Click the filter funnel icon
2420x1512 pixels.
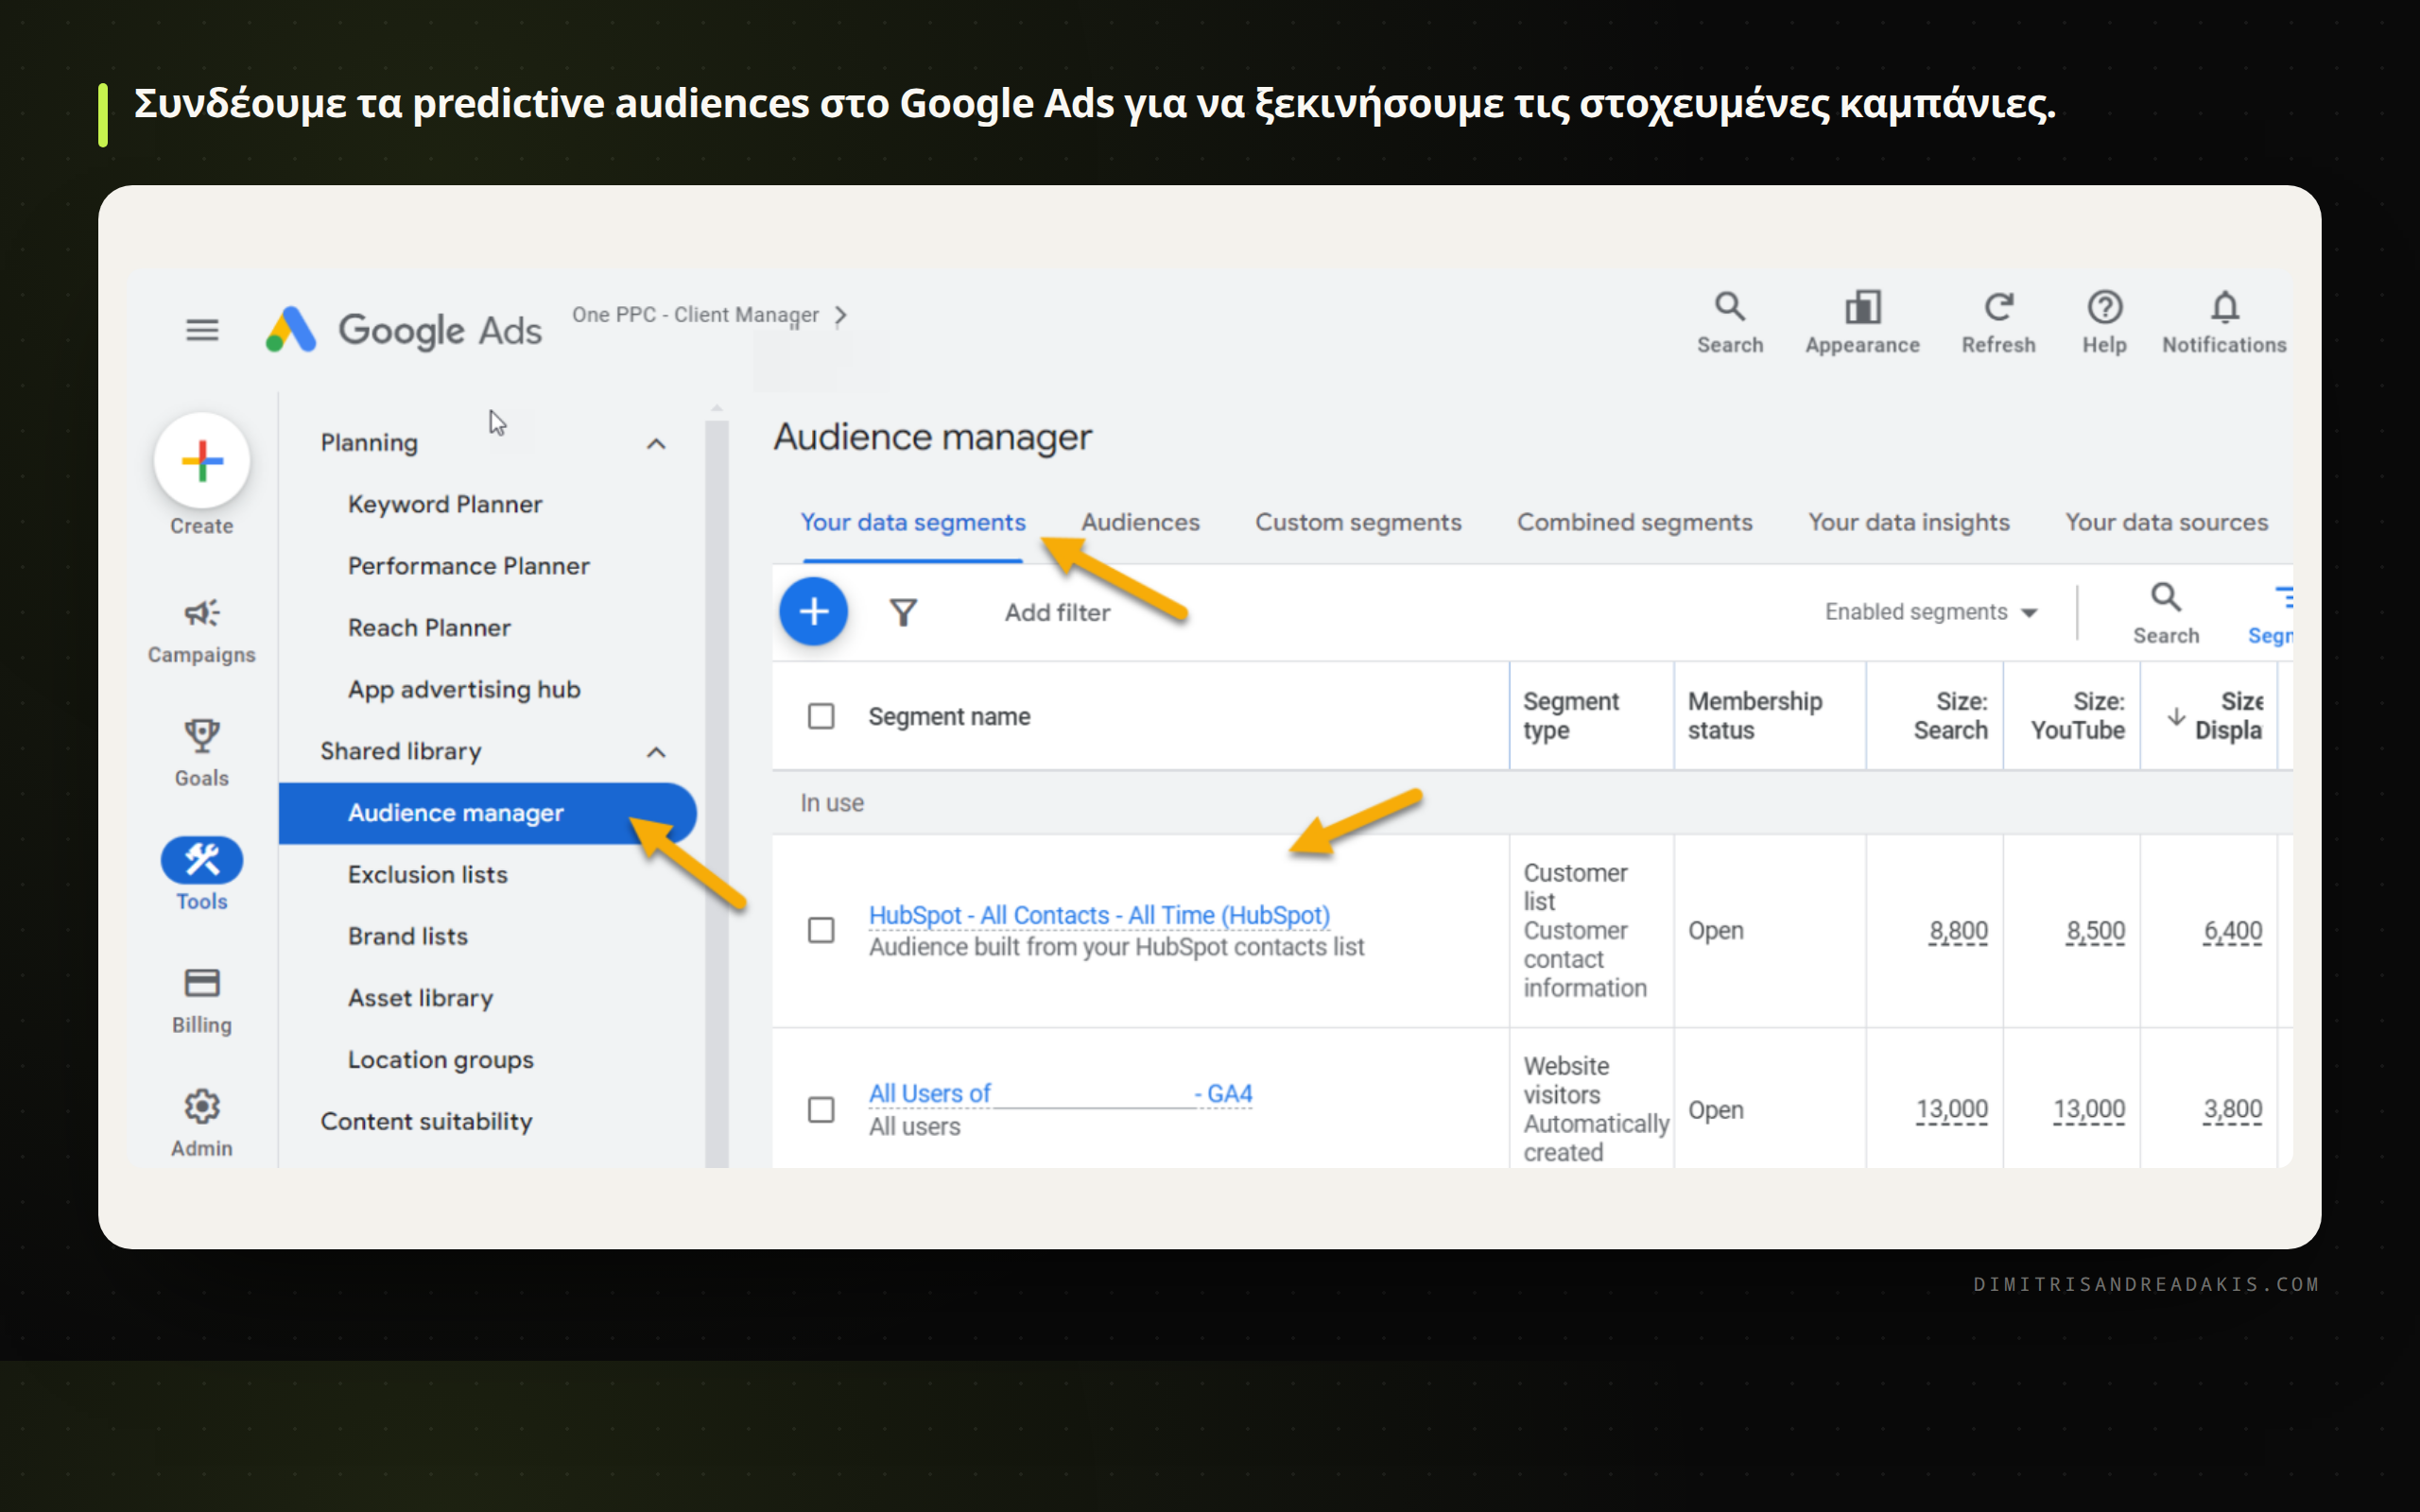pos(903,612)
